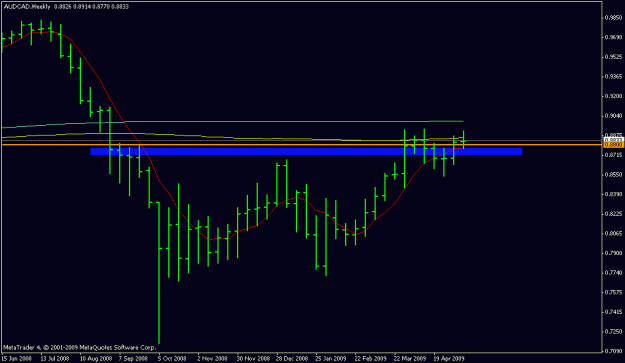Click the 0.7090 price axis label
This screenshot has height=363, width=625.
click(x=613, y=351)
